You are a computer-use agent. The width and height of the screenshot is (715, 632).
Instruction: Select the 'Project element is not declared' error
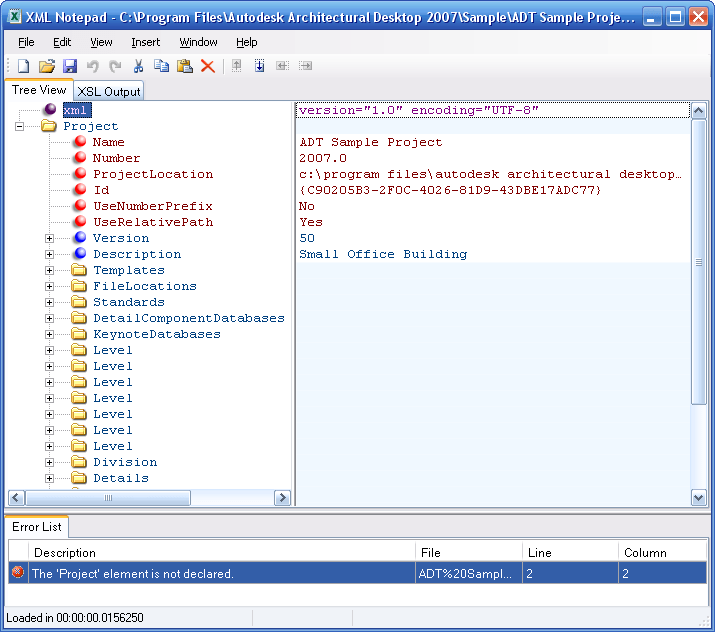tap(358, 573)
